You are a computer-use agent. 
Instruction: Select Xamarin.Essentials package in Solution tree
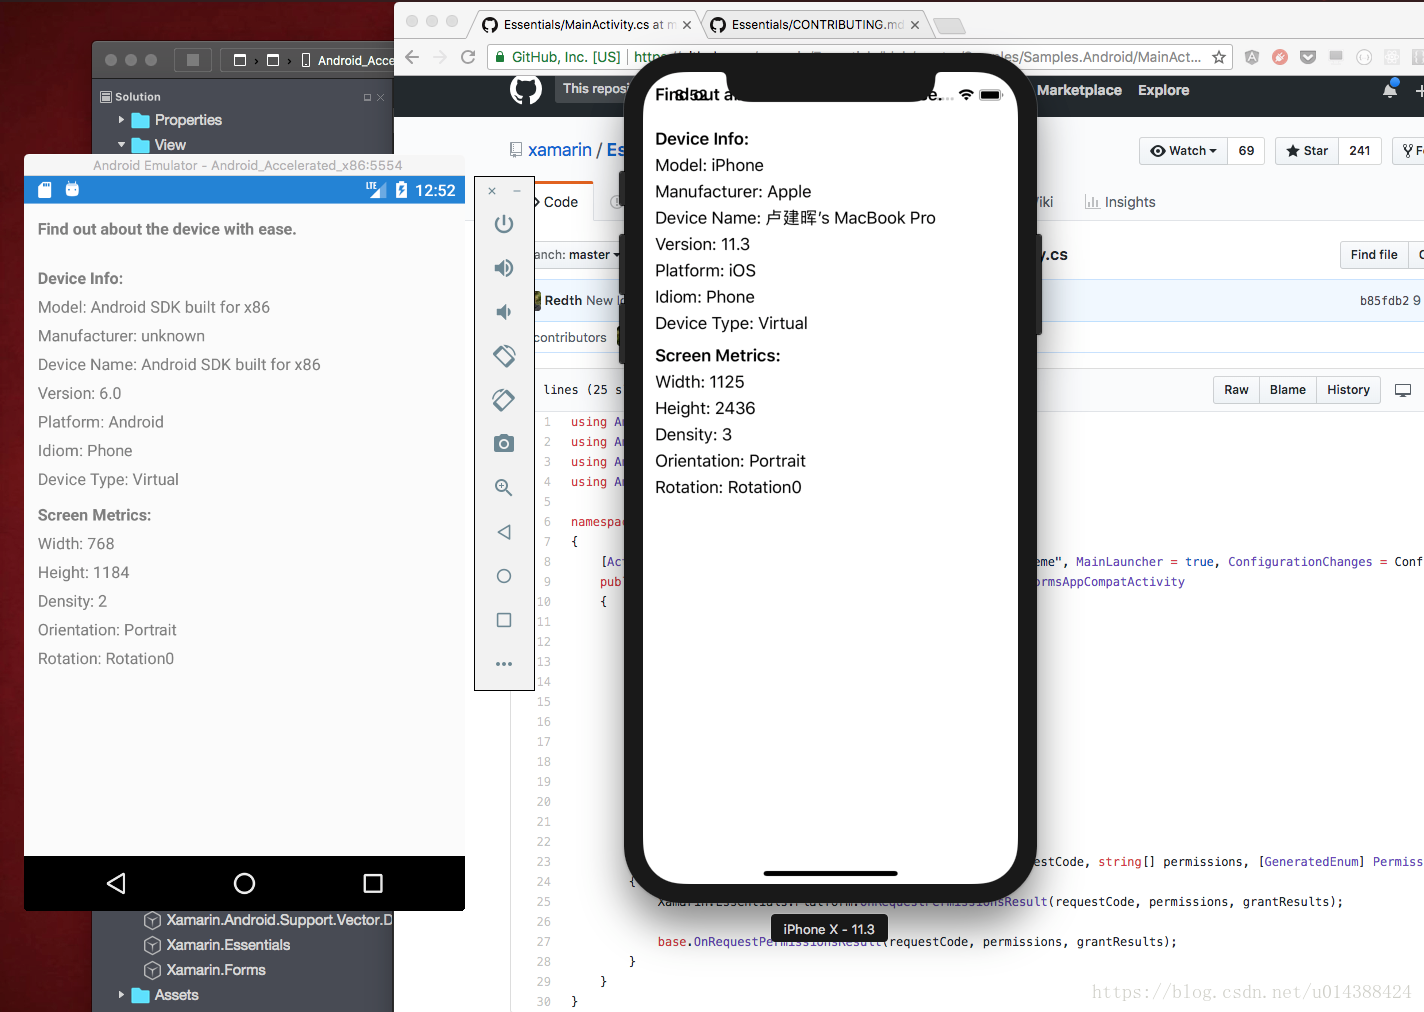228,945
